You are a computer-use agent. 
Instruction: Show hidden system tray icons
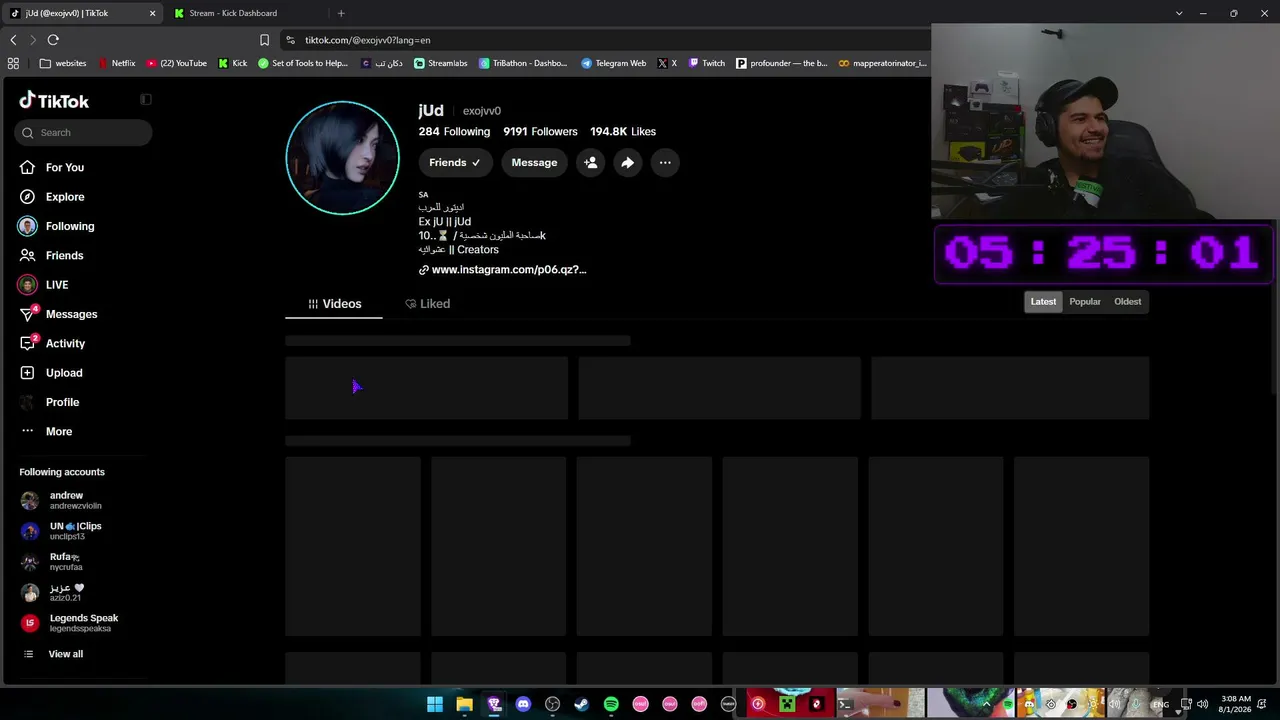[986, 704]
